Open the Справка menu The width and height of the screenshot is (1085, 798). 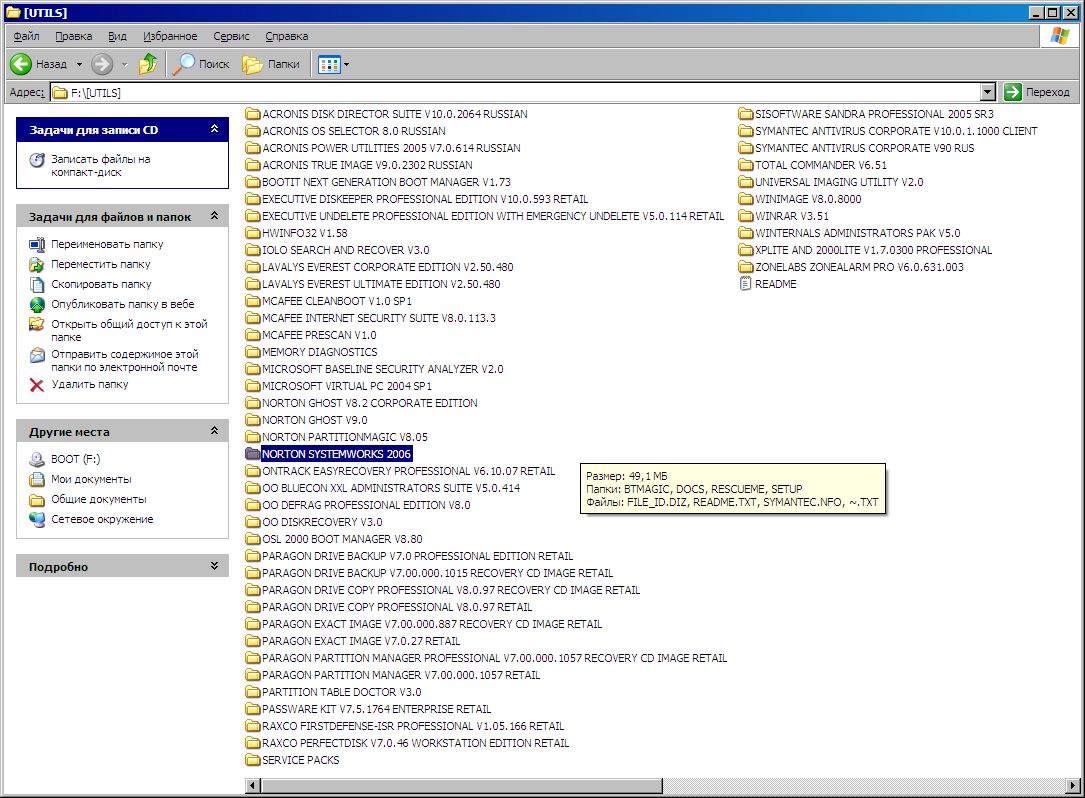(x=286, y=36)
